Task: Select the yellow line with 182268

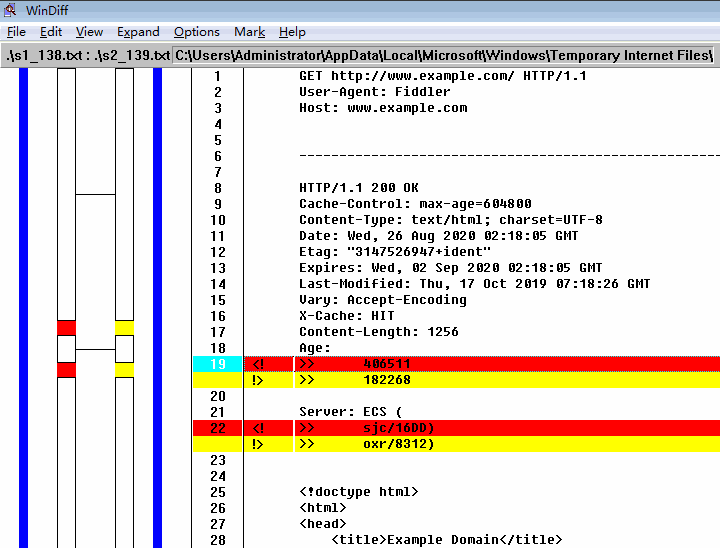Action: pos(507,380)
